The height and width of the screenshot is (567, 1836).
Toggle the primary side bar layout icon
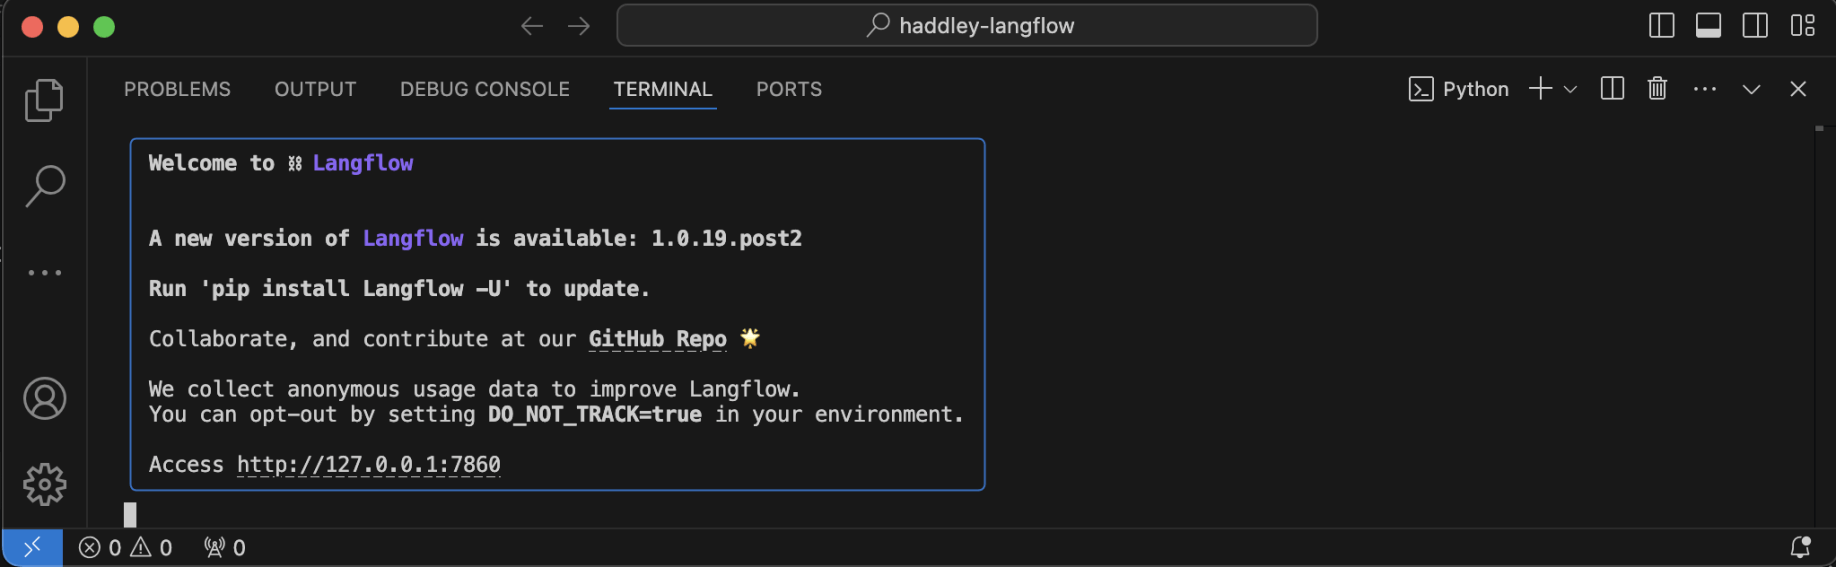(1661, 25)
